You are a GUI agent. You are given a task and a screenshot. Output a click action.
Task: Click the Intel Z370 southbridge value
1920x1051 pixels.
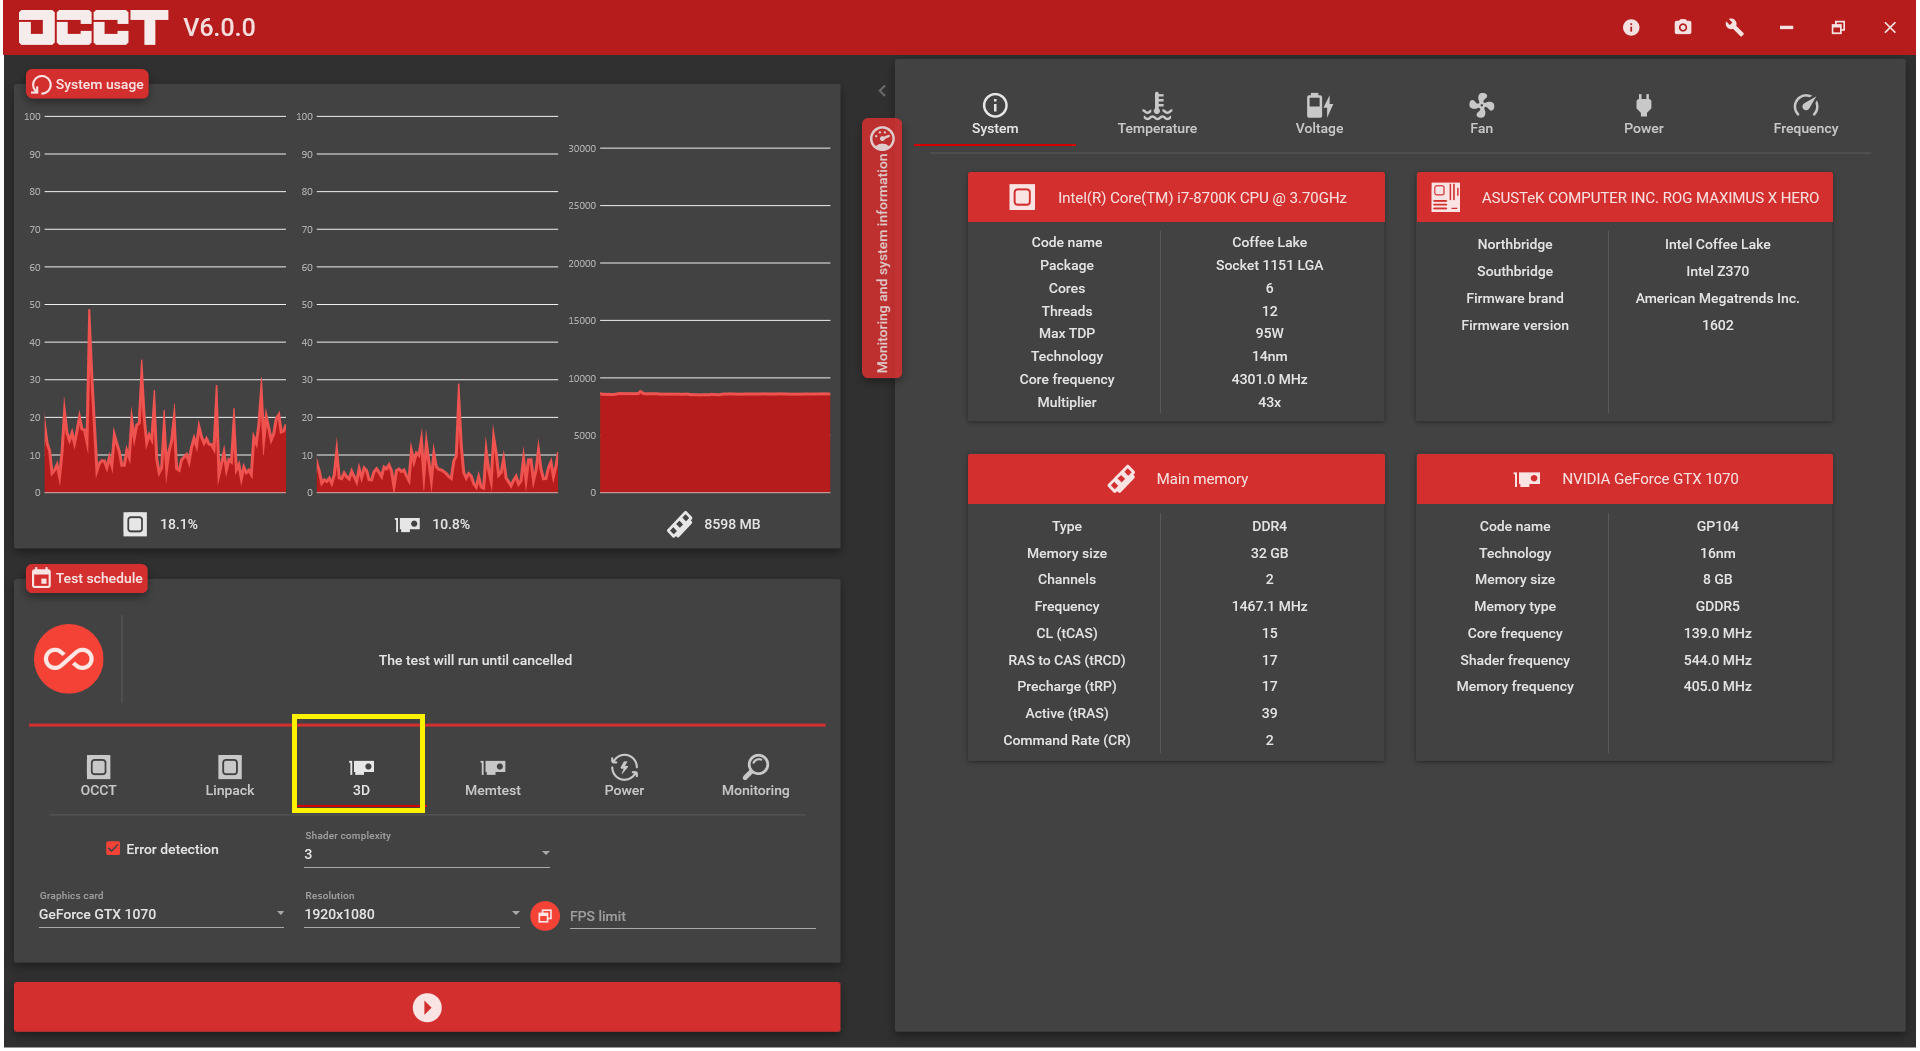1717,271
